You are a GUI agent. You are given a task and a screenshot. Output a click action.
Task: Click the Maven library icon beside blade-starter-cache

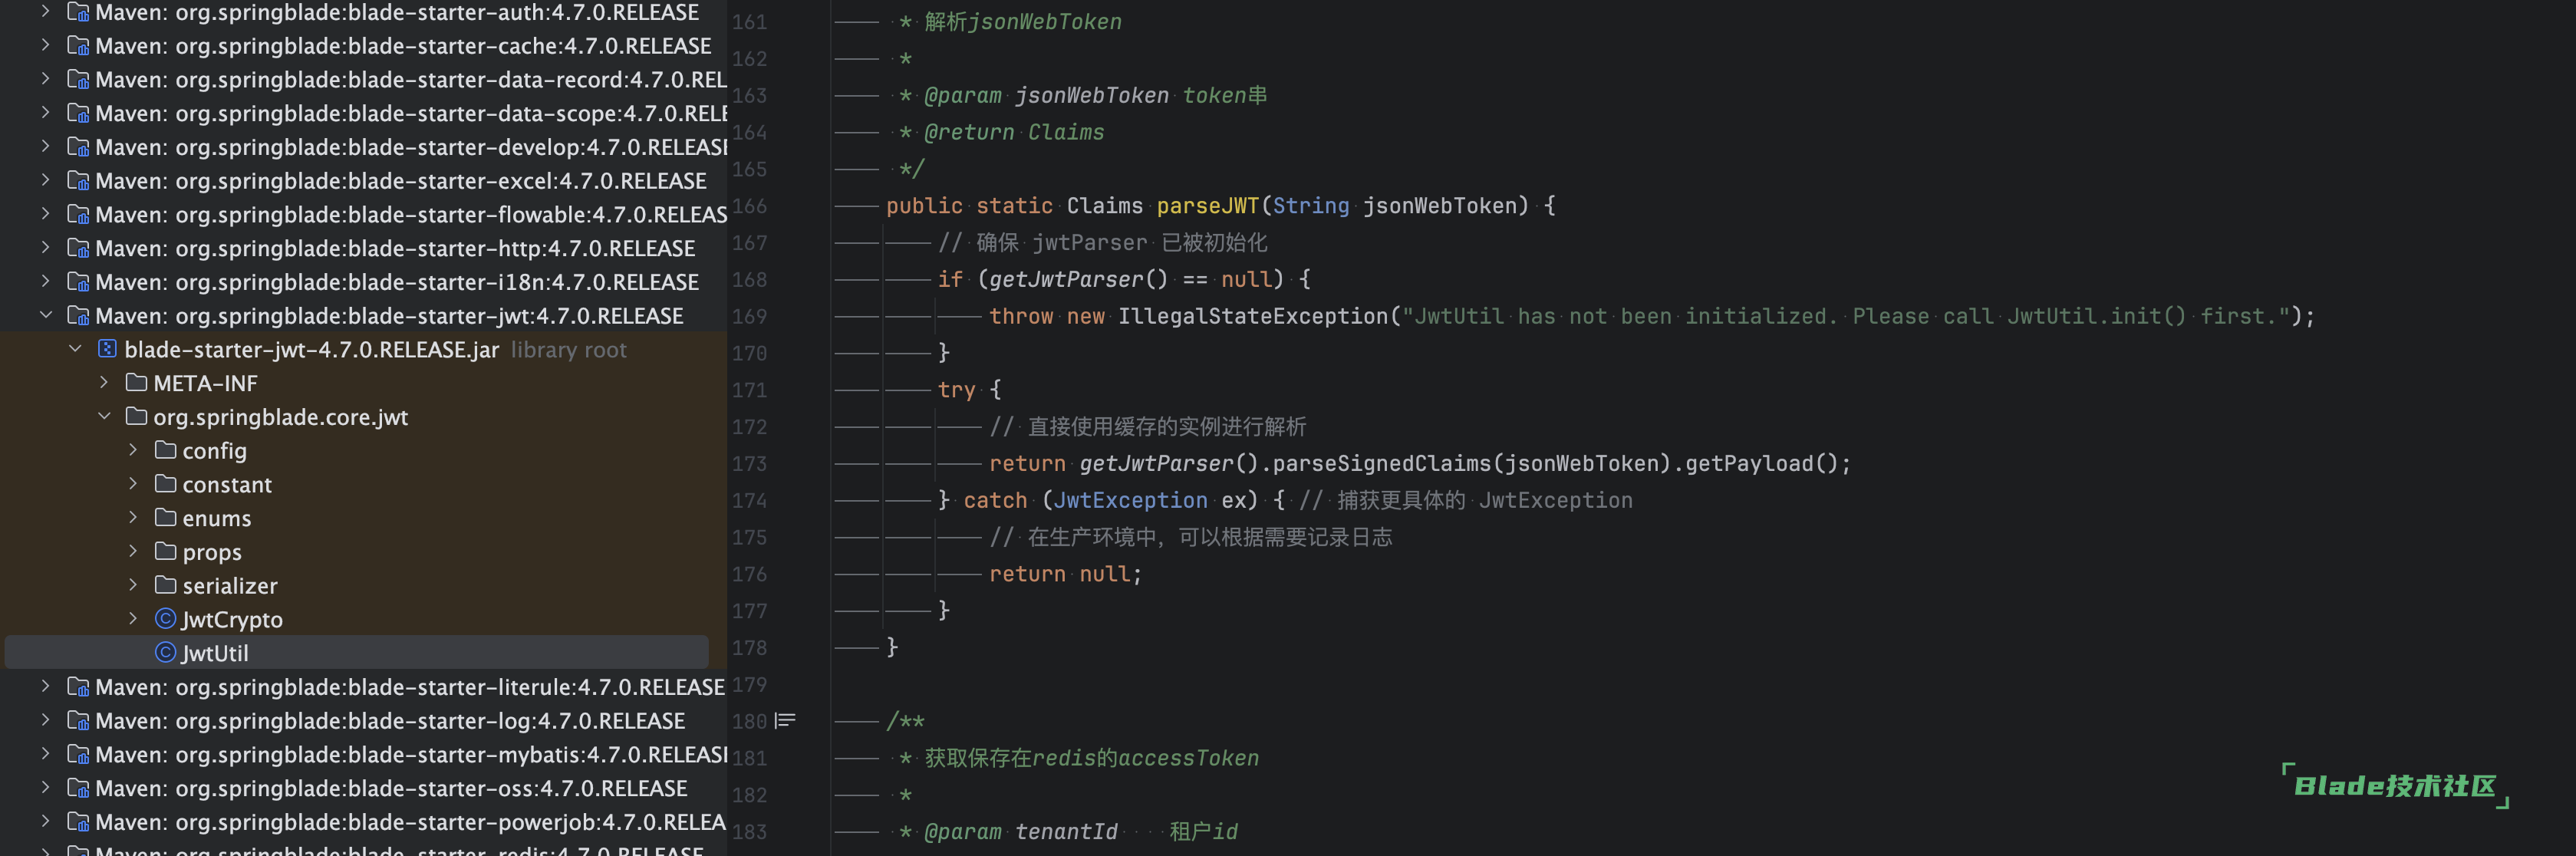[78, 45]
